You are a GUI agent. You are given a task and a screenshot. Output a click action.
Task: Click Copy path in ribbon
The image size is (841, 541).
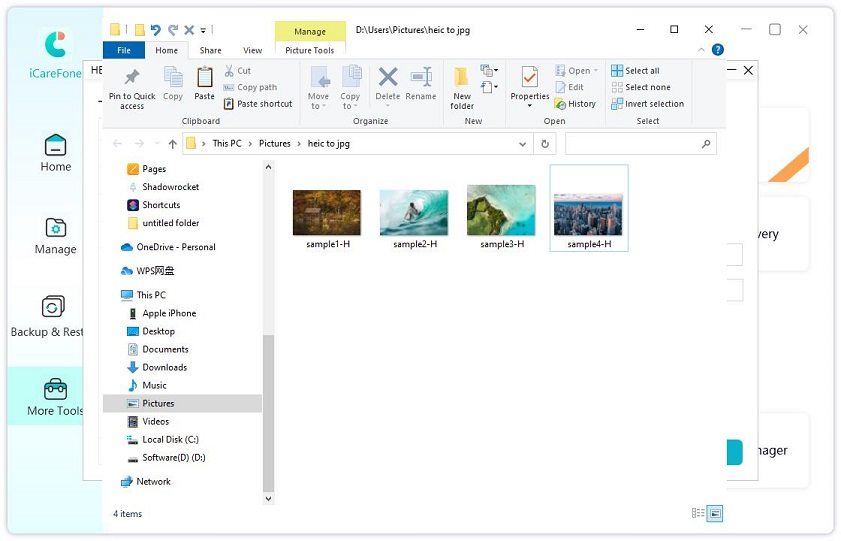pos(250,87)
